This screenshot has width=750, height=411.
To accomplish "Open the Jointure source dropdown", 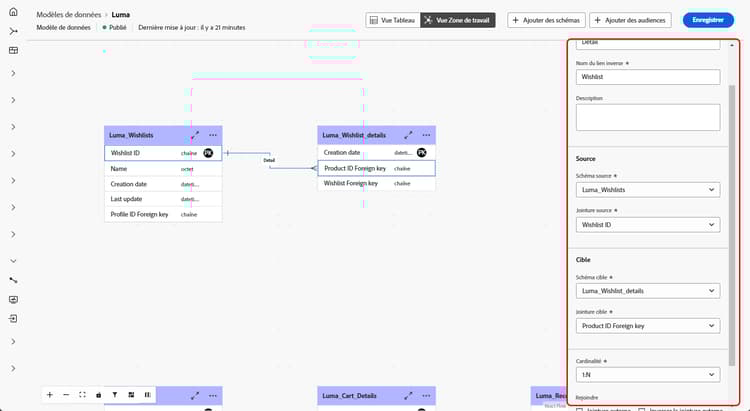I will [648, 224].
